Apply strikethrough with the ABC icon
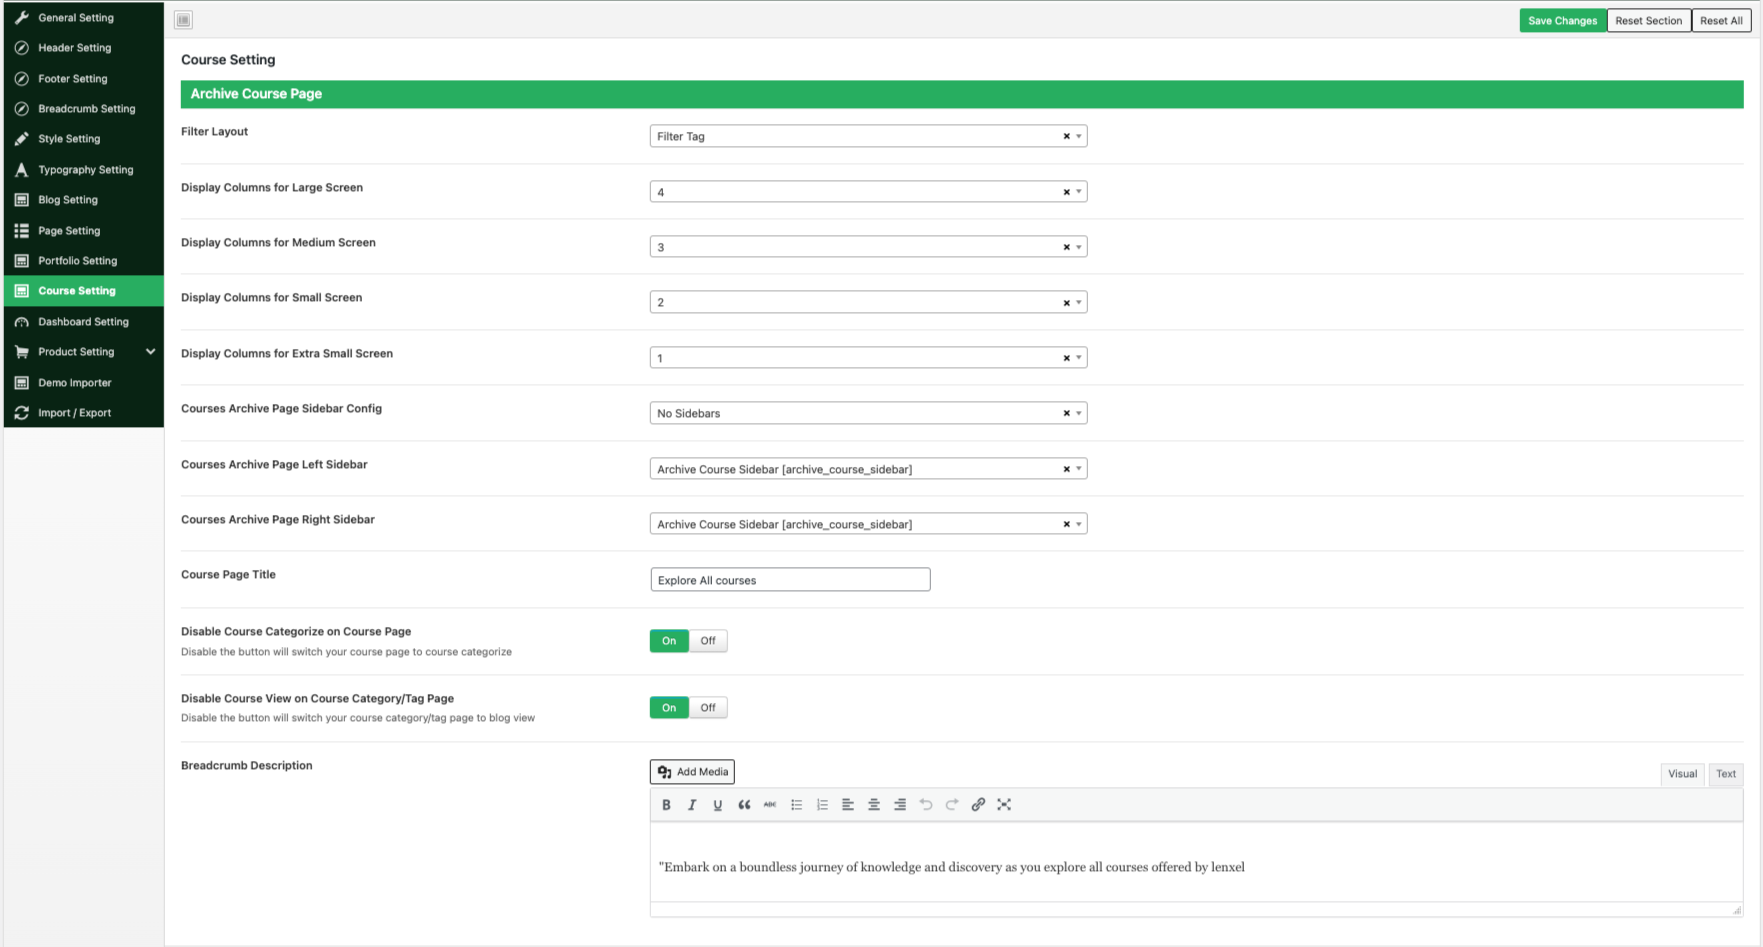This screenshot has height=947, width=1763. [770, 805]
